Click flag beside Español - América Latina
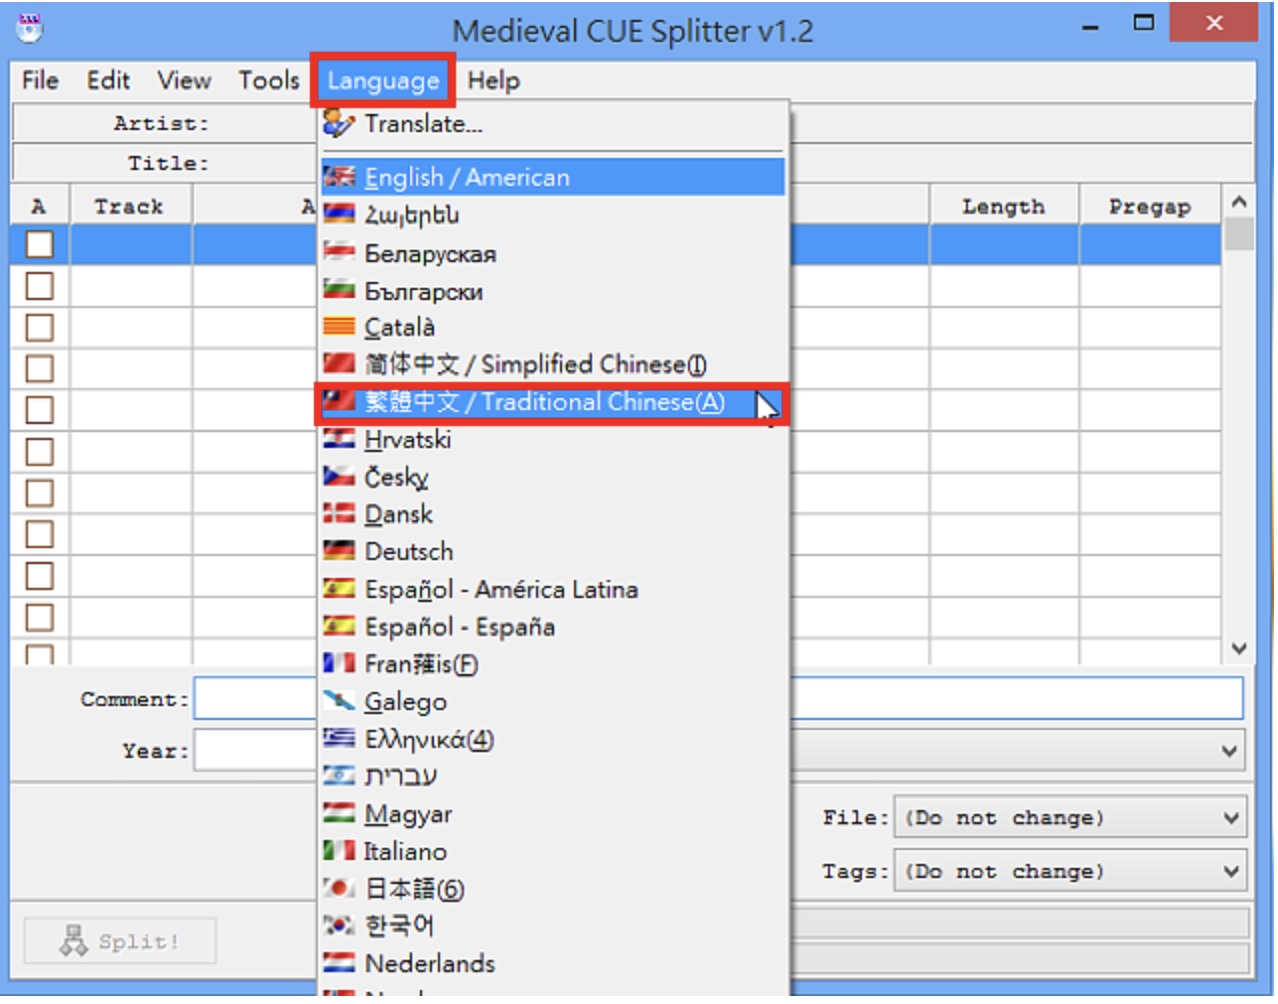This screenshot has height=1004, width=1278. point(339,589)
